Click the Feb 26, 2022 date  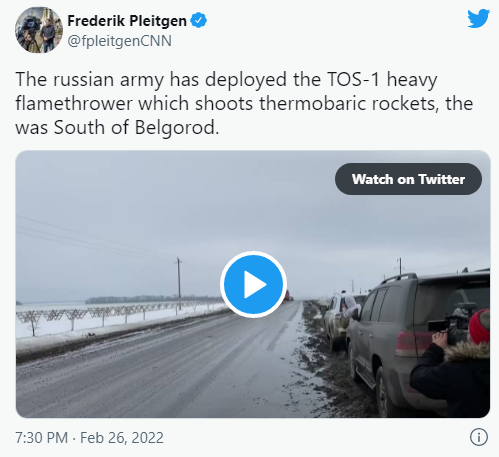[x=122, y=438]
